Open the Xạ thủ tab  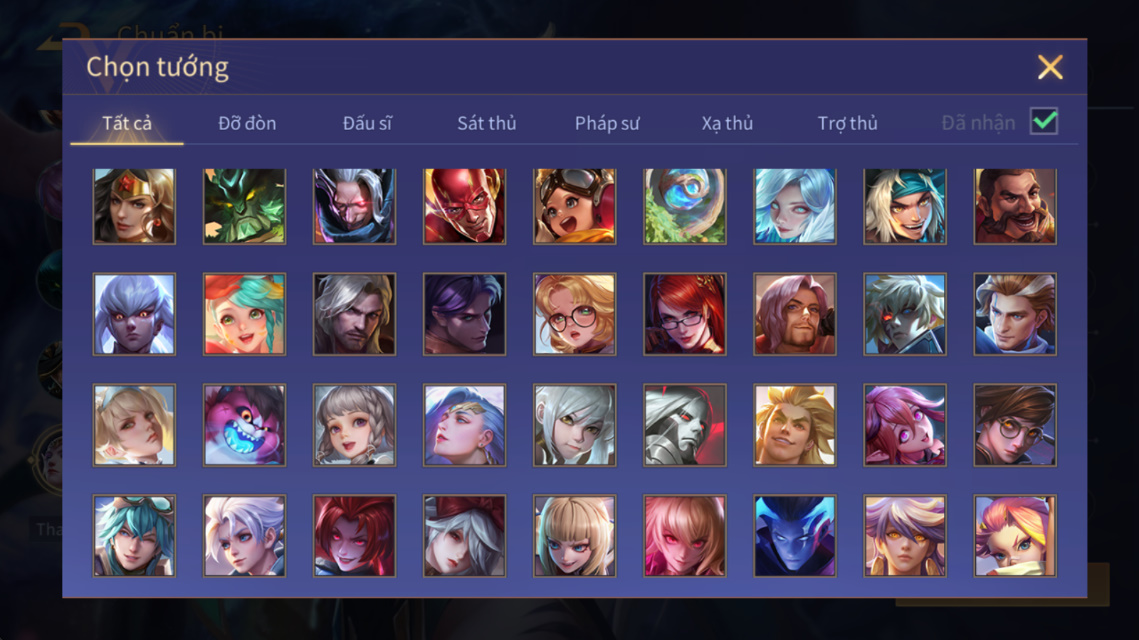click(727, 123)
